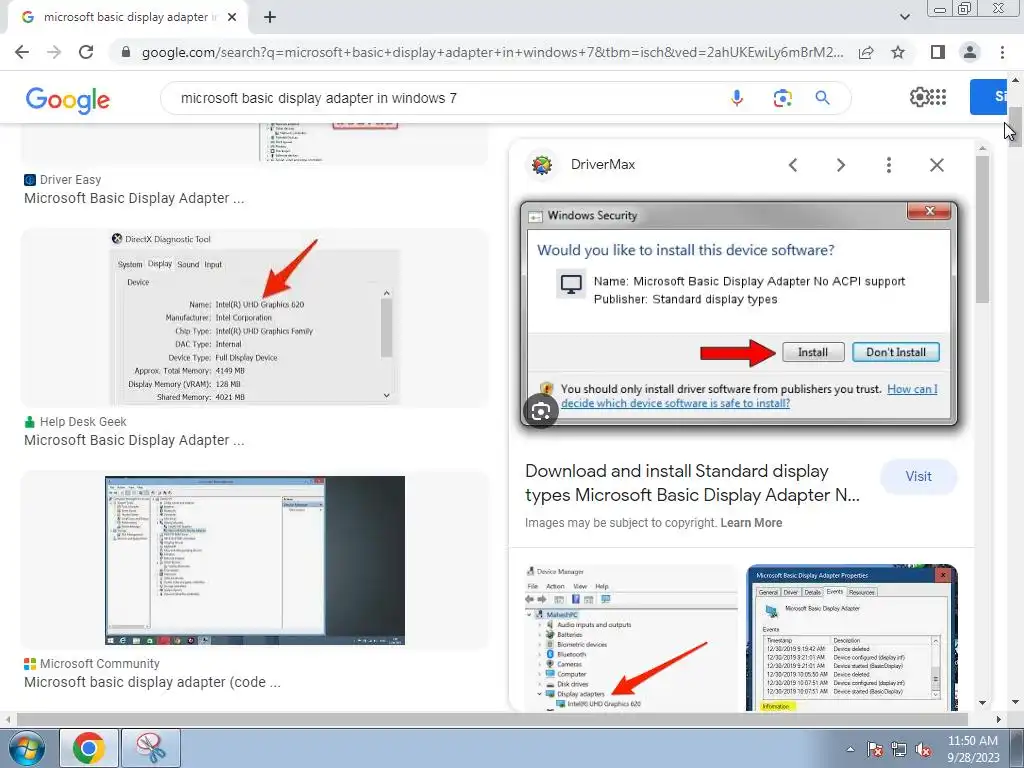Open tab search dropdown arrow
The image size is (1024, 768).
[x=904, y=17]
